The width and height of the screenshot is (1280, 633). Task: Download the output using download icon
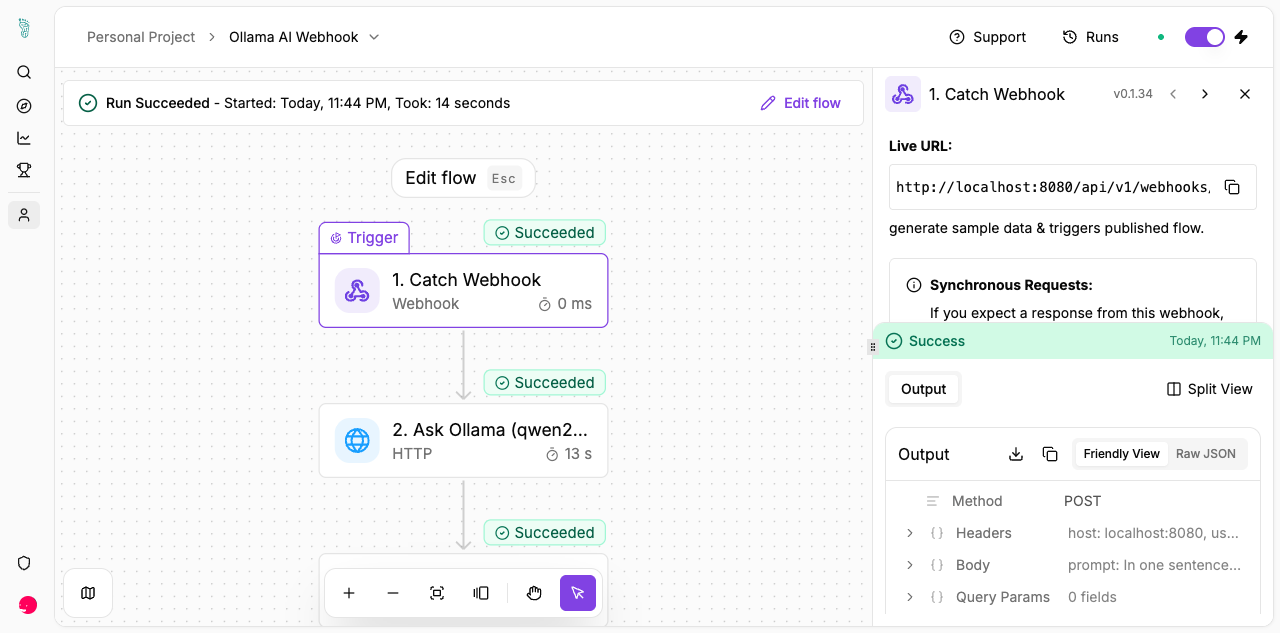click(x=1016, y=454)
